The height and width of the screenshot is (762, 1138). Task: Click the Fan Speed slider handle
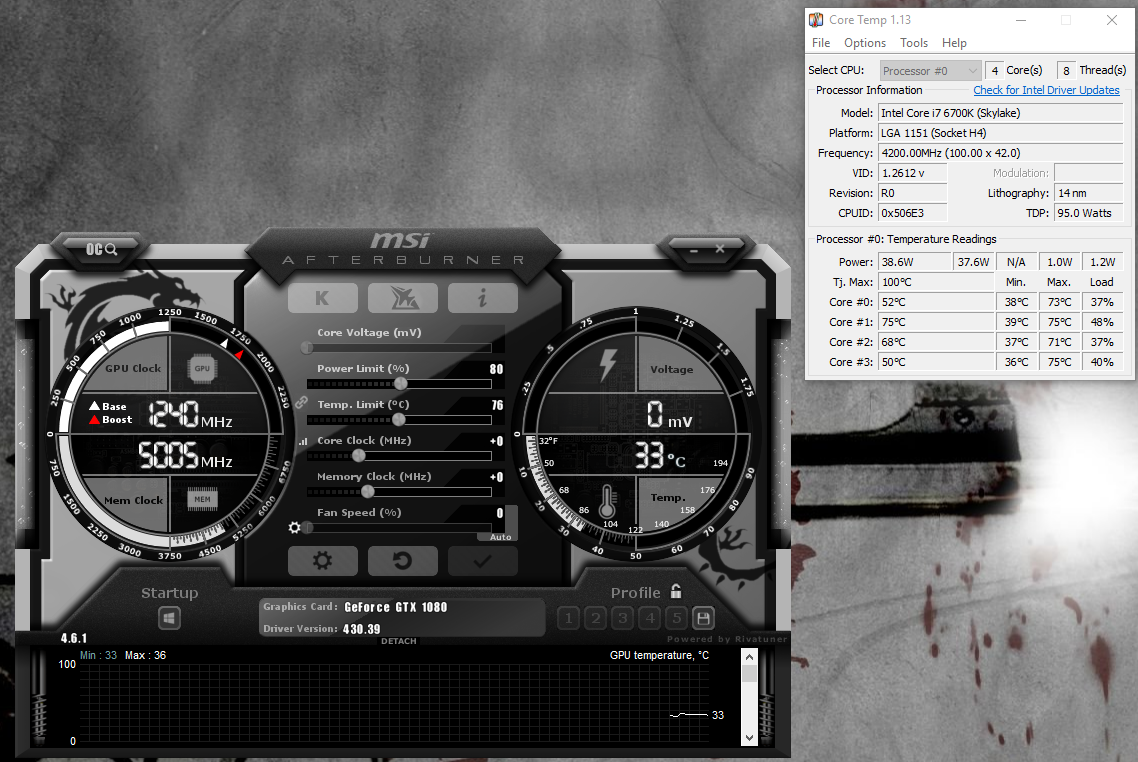click(307, 528)
